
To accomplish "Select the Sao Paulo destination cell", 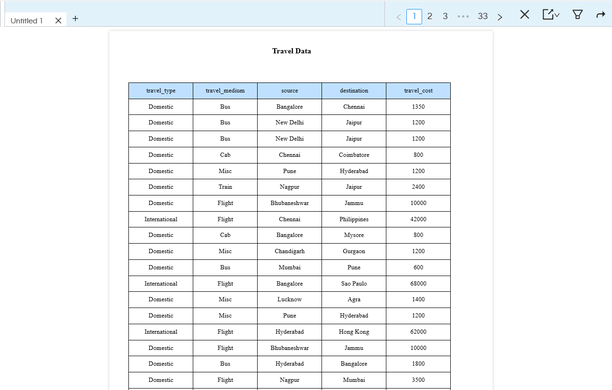I will [354, 284].
